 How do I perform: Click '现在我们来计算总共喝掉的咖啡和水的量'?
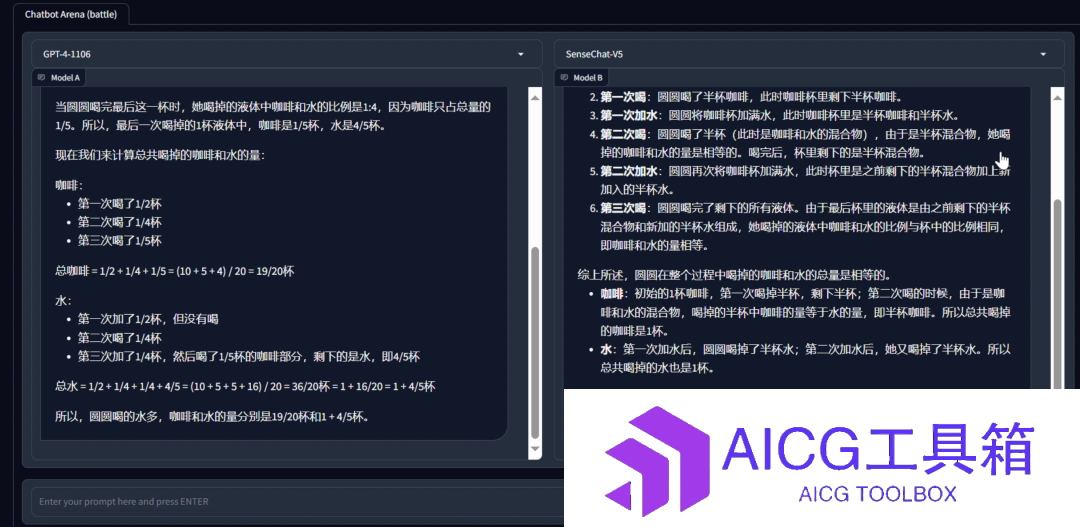point(160,156)
